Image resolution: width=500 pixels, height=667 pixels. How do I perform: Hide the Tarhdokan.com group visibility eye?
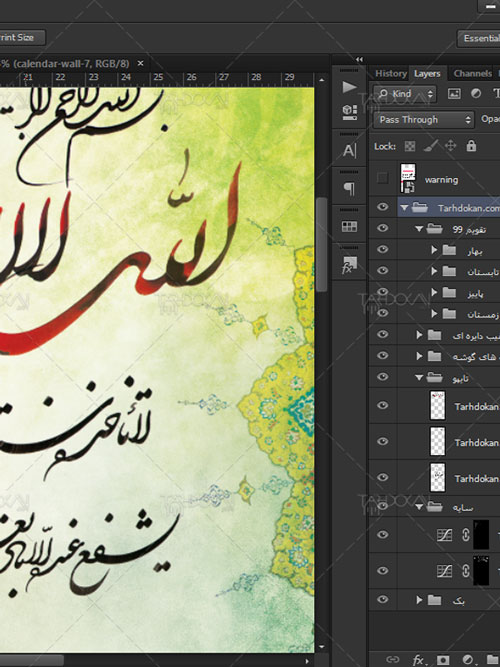383,207
